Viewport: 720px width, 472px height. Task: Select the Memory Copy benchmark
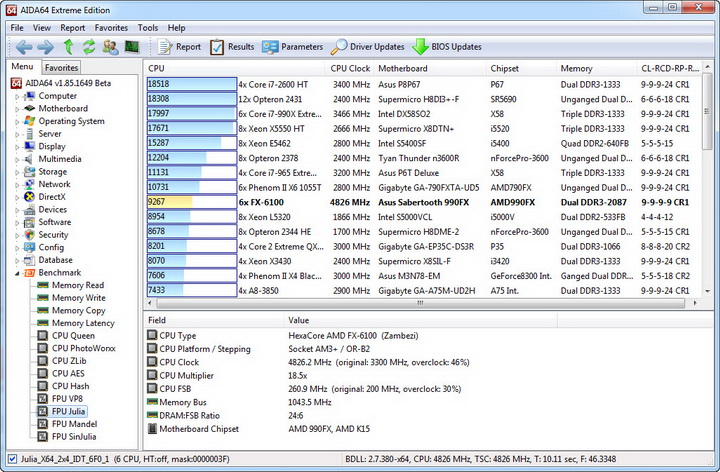pyautogui.click(x=79, y=310)
